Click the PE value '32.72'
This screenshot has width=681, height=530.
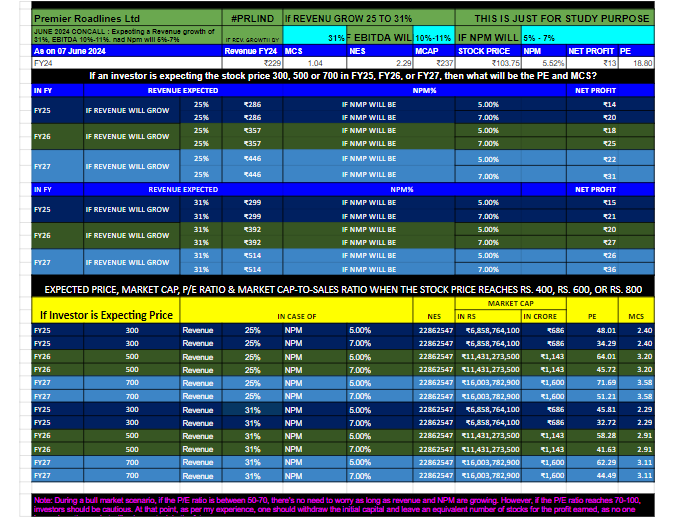pos(592,422)
